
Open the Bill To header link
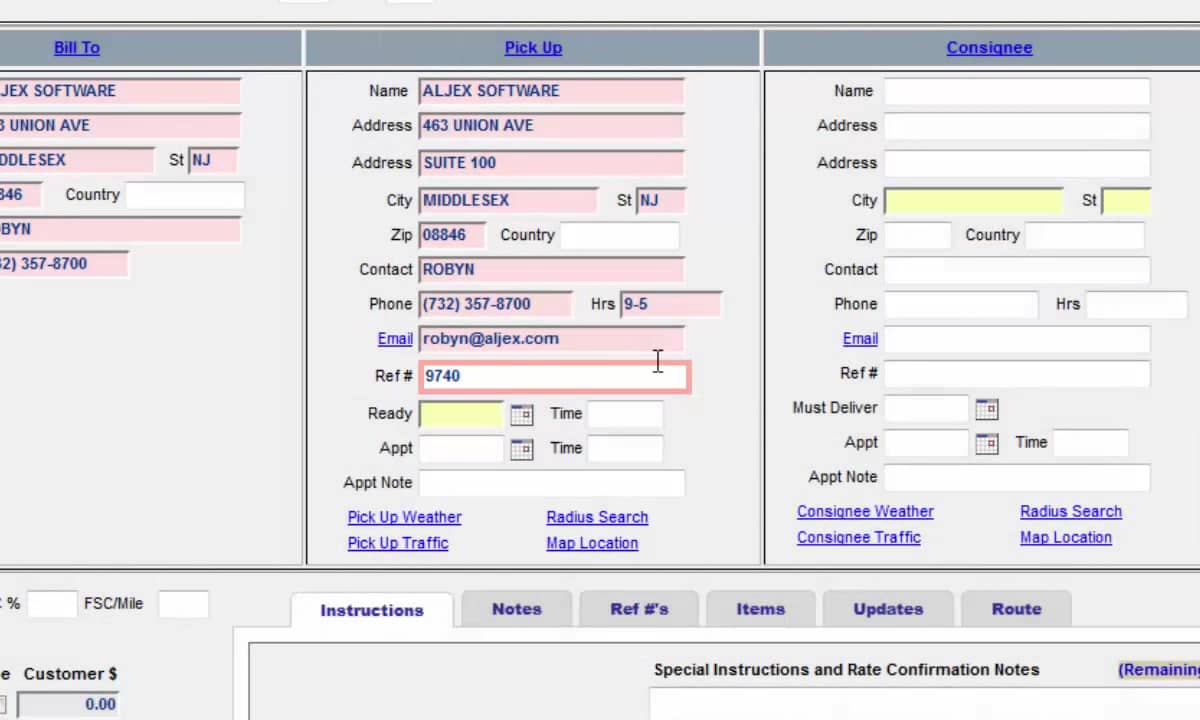coord(77,48)
